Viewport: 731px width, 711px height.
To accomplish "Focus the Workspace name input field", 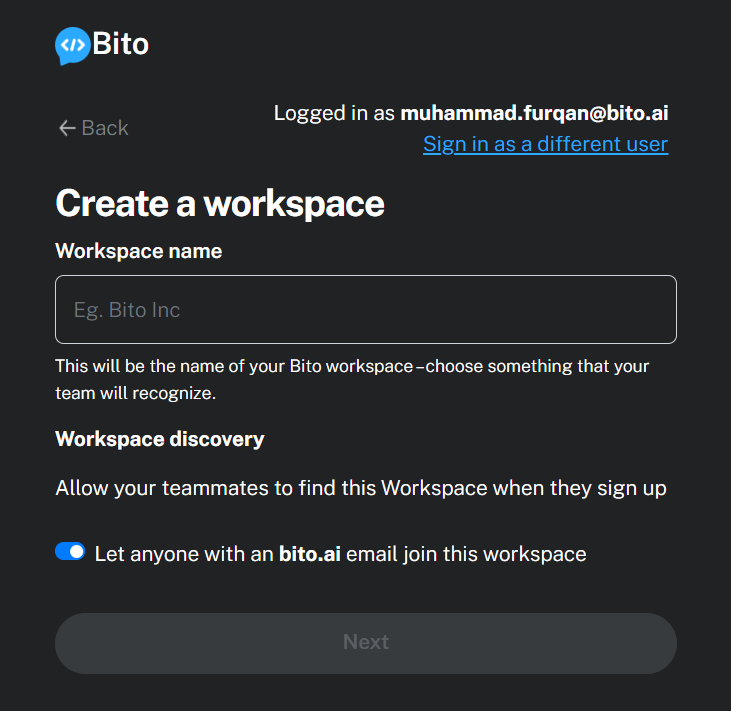I will (366, 310).
